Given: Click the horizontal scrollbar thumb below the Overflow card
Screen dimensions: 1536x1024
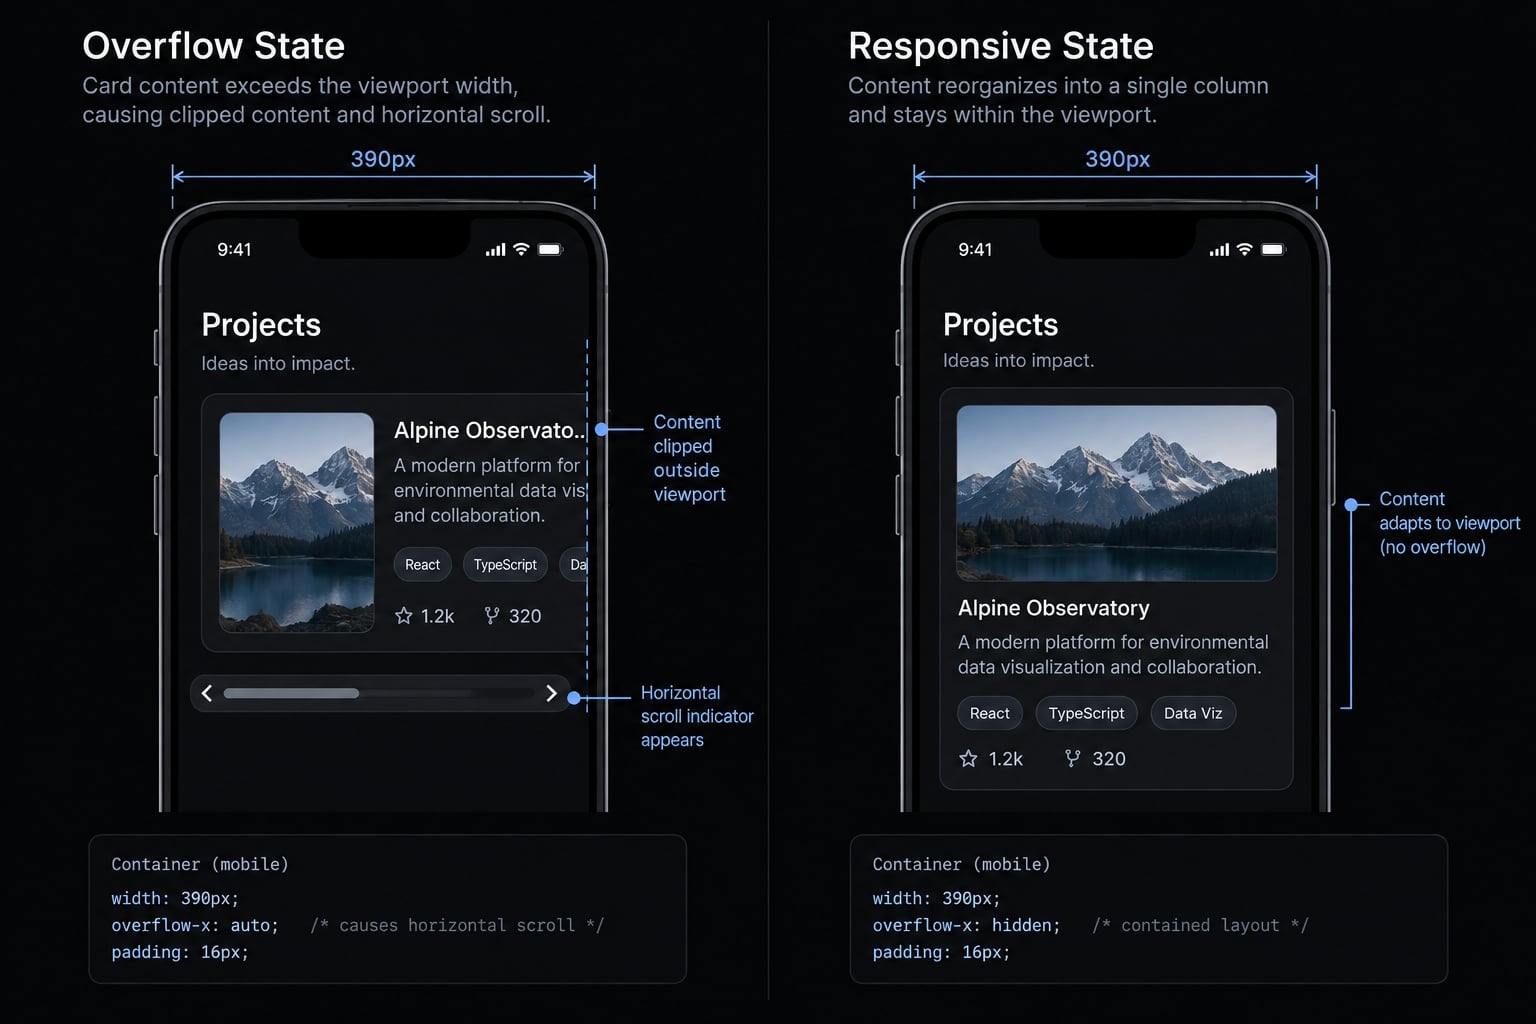Looking at the screenshot, I should [x=291, y=693].
